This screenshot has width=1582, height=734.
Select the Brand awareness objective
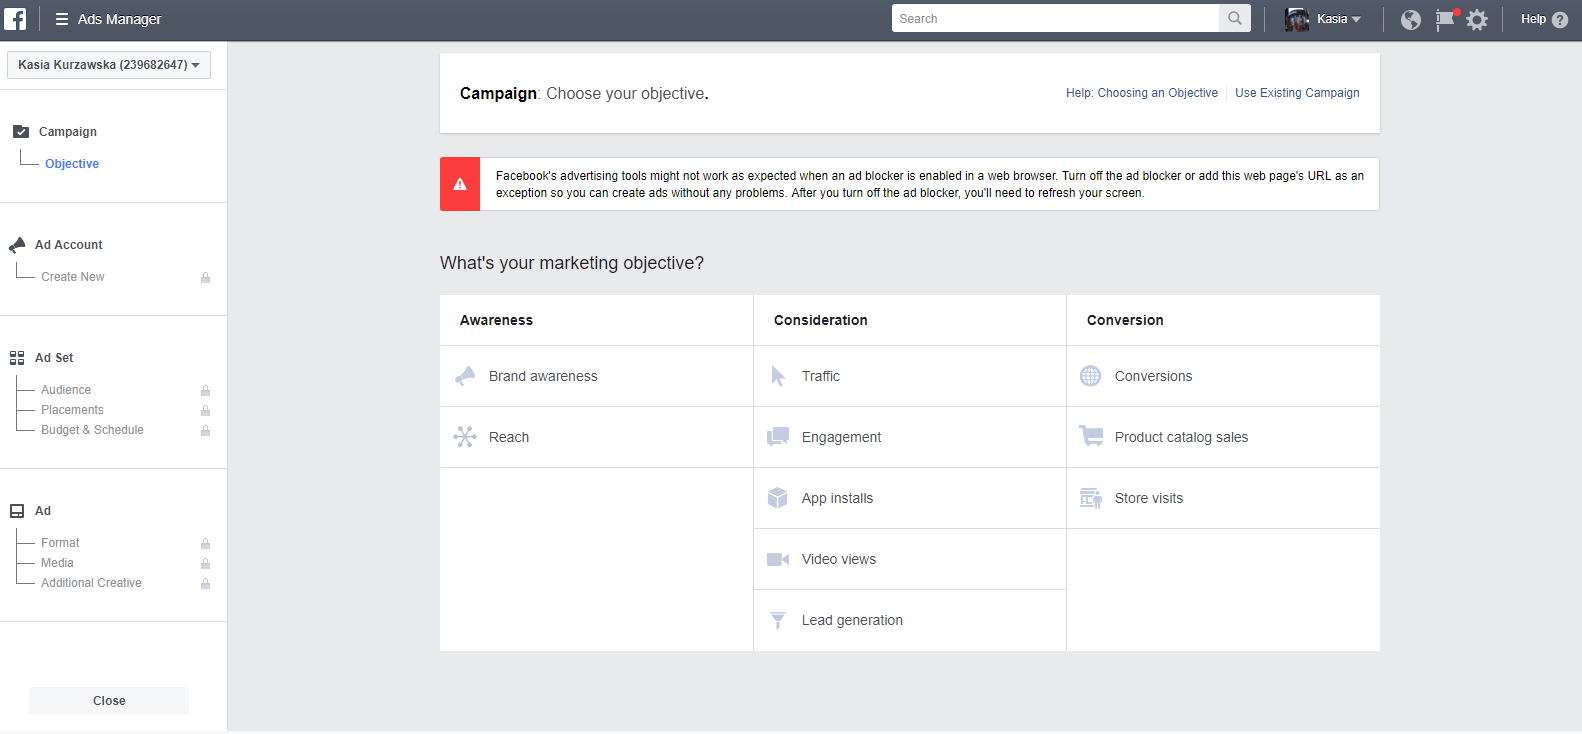pos(597,376)
